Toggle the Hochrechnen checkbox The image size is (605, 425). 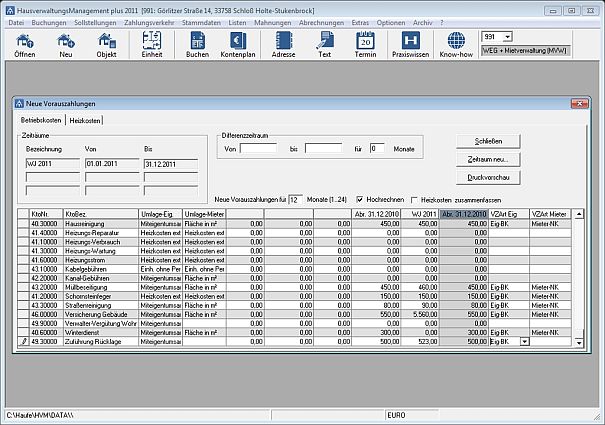click(x=360, y=200)
